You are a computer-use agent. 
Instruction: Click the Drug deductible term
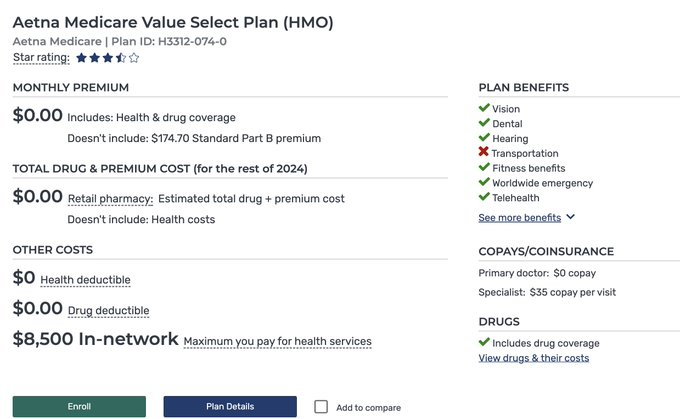coord(108,311)
